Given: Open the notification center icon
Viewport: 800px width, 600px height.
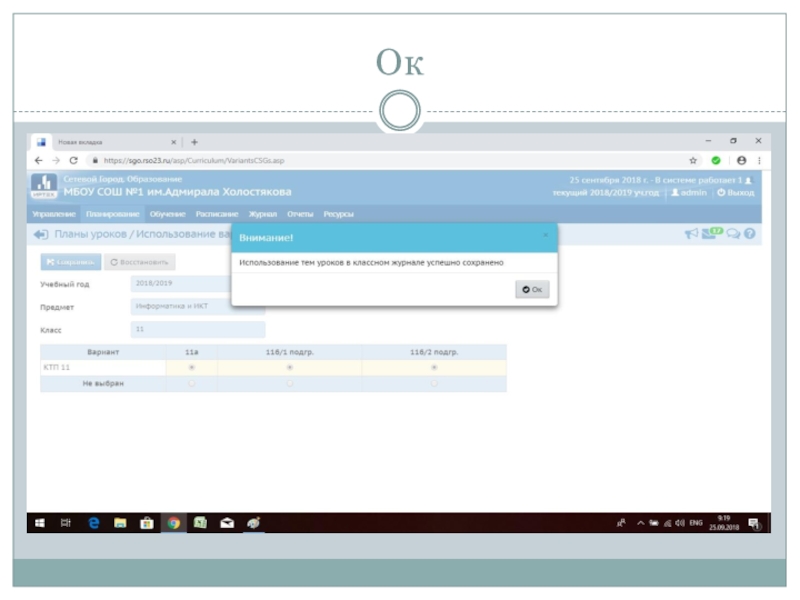Looking at the screenshot, I should (x=754, y=523).
